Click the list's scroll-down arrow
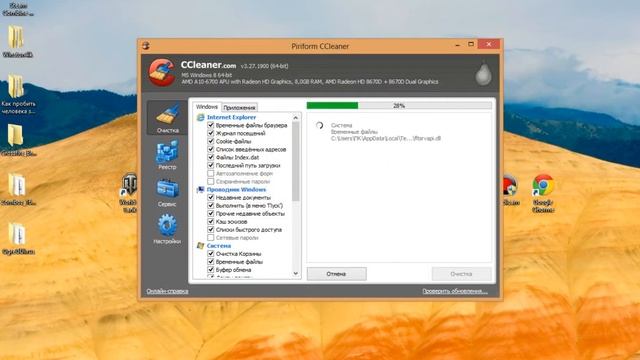Image resolution: width=640 pixels, height=360 pixels. [296, 273]
